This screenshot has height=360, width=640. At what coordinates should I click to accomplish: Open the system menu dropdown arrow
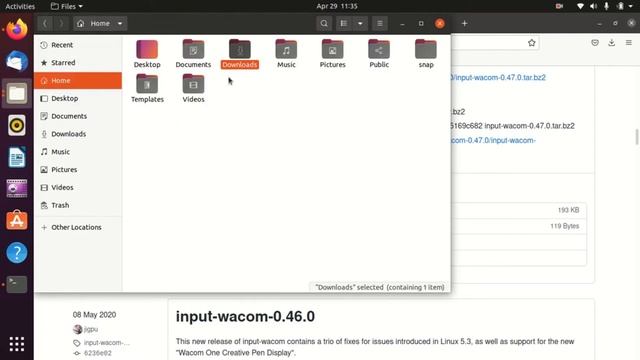pyautogui.click(x=631, y=6)
